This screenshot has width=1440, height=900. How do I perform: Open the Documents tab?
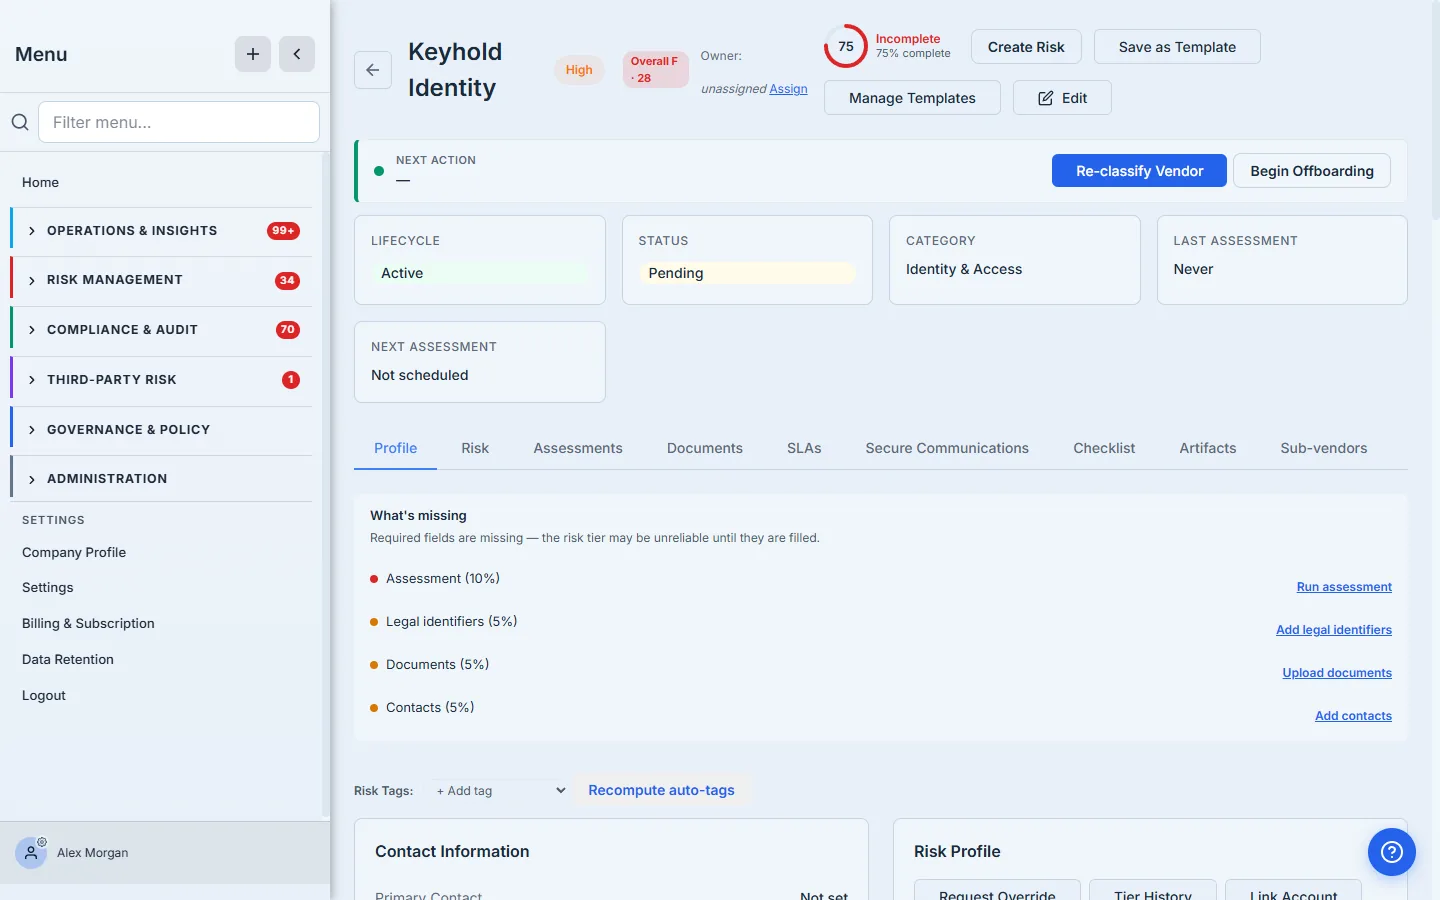coord(705,448)
